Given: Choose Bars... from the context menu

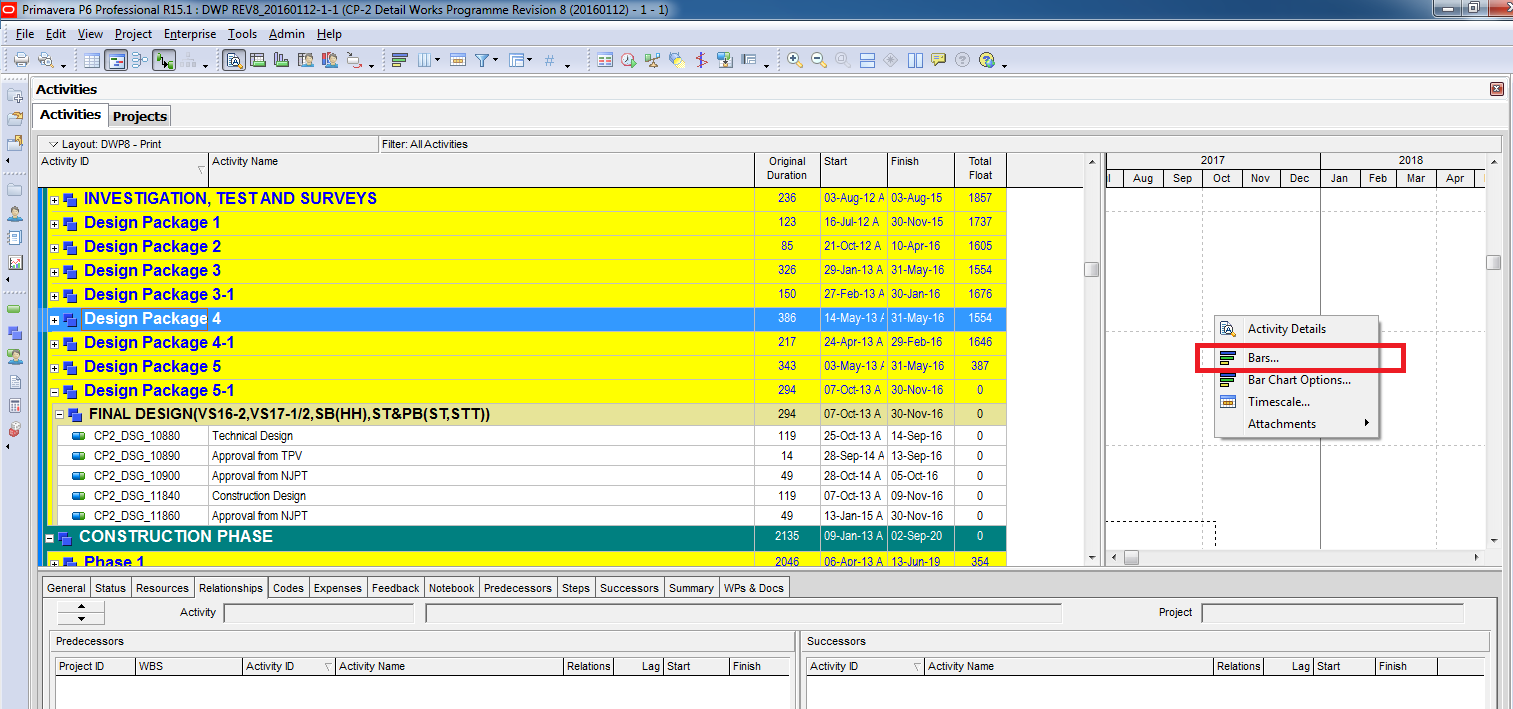Looking at the screenshot, I should 1263,357.
